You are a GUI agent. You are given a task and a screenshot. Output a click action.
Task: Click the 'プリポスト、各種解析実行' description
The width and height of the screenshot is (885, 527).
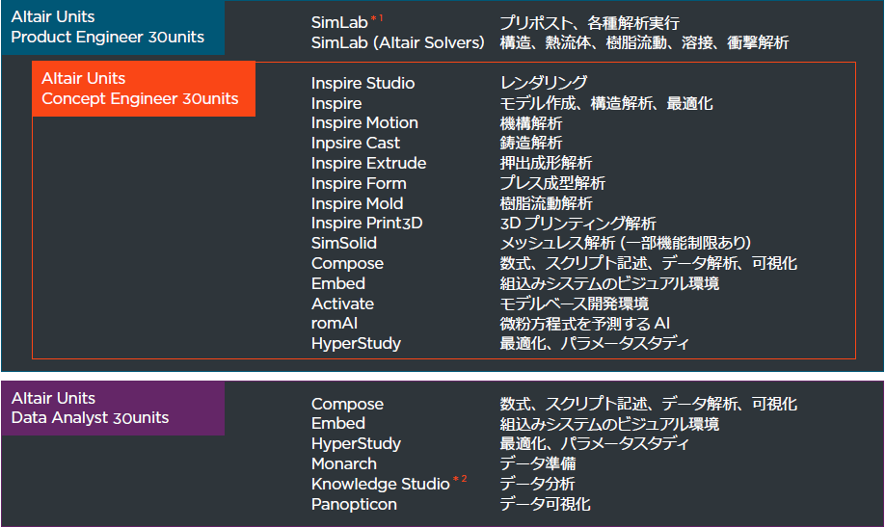589,23
